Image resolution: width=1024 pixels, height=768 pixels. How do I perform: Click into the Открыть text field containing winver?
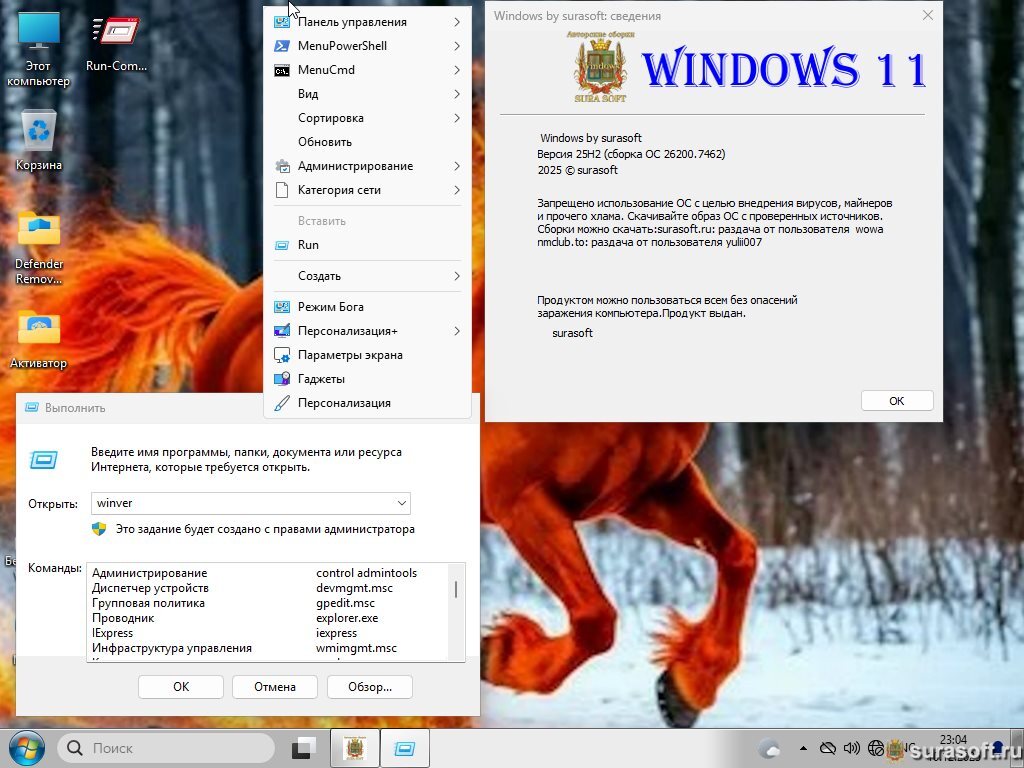[x=242, y=503]
